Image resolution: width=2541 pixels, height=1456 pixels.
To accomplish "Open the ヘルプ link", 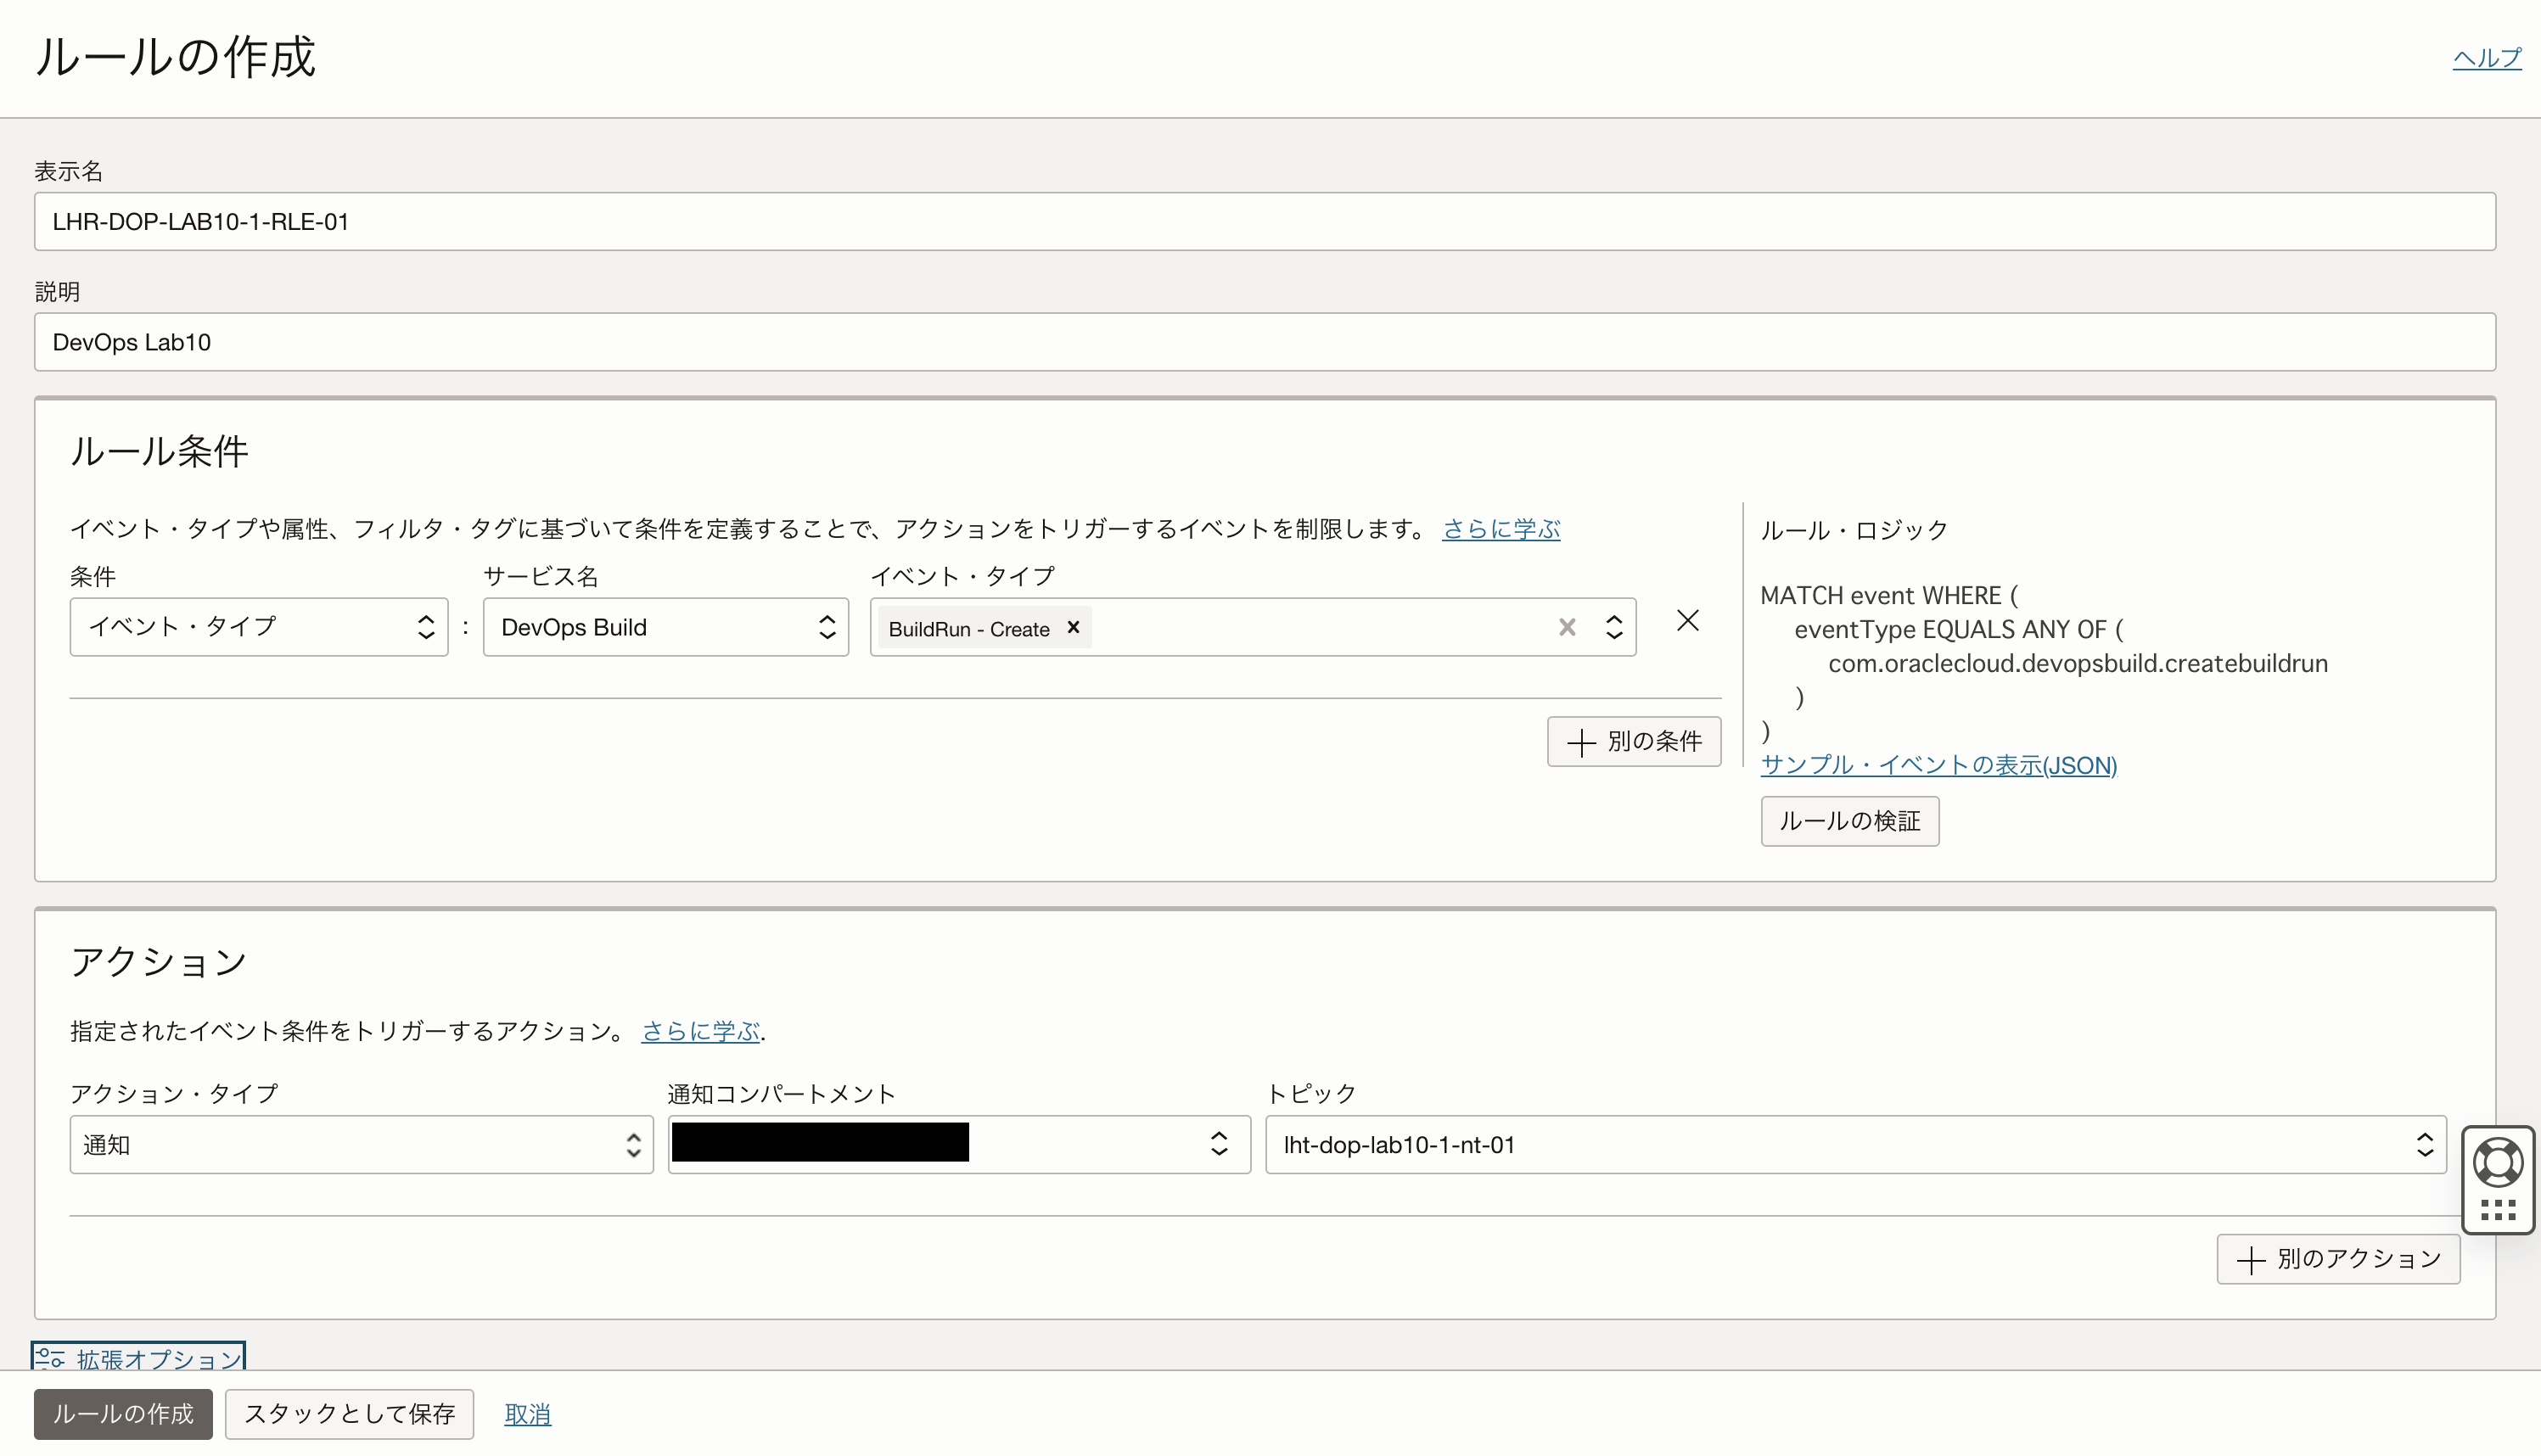I will pyautogui.click(x=2487, y=57).
